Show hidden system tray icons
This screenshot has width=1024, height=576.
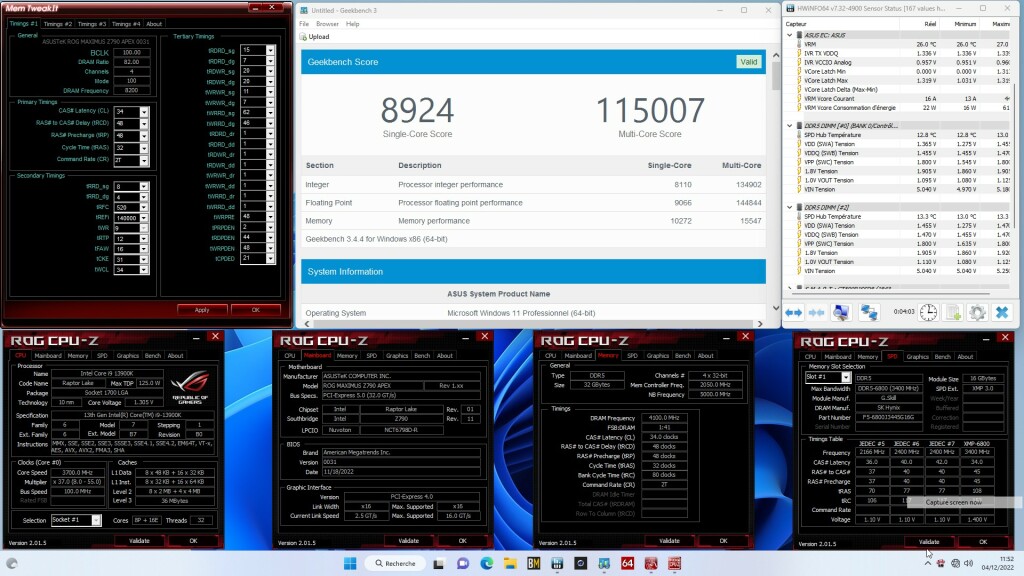(x=928, y=563)
